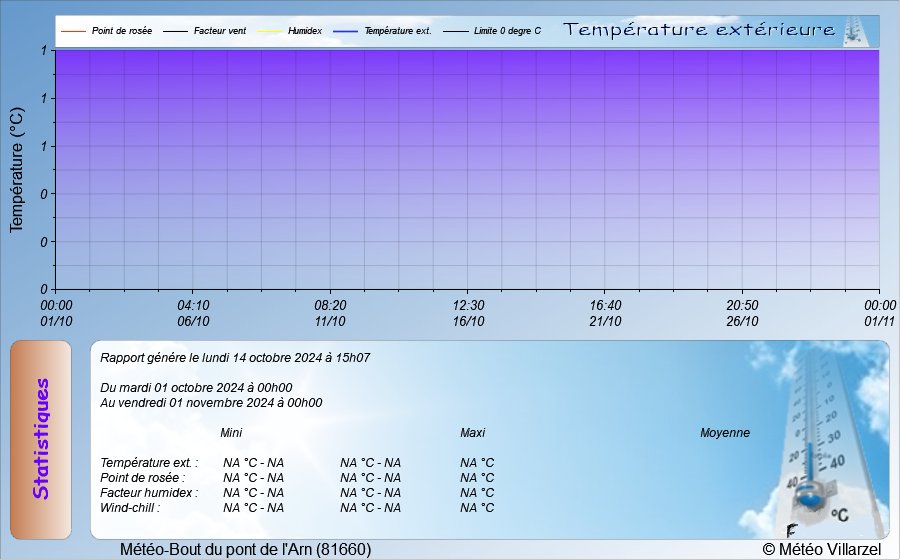Screen dimensions: 900x560
Task: Click the '© Météo Villarzel' copyright text
Action: (x=821, y=549)
